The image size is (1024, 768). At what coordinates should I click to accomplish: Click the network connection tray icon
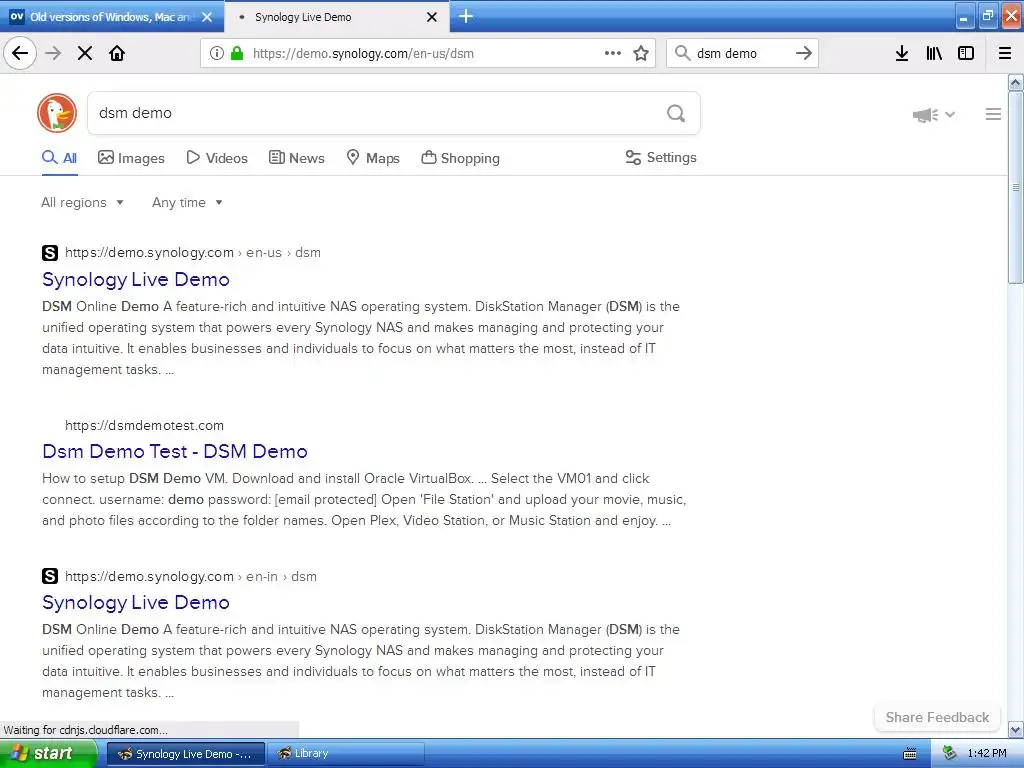click(x=950, y=754)
